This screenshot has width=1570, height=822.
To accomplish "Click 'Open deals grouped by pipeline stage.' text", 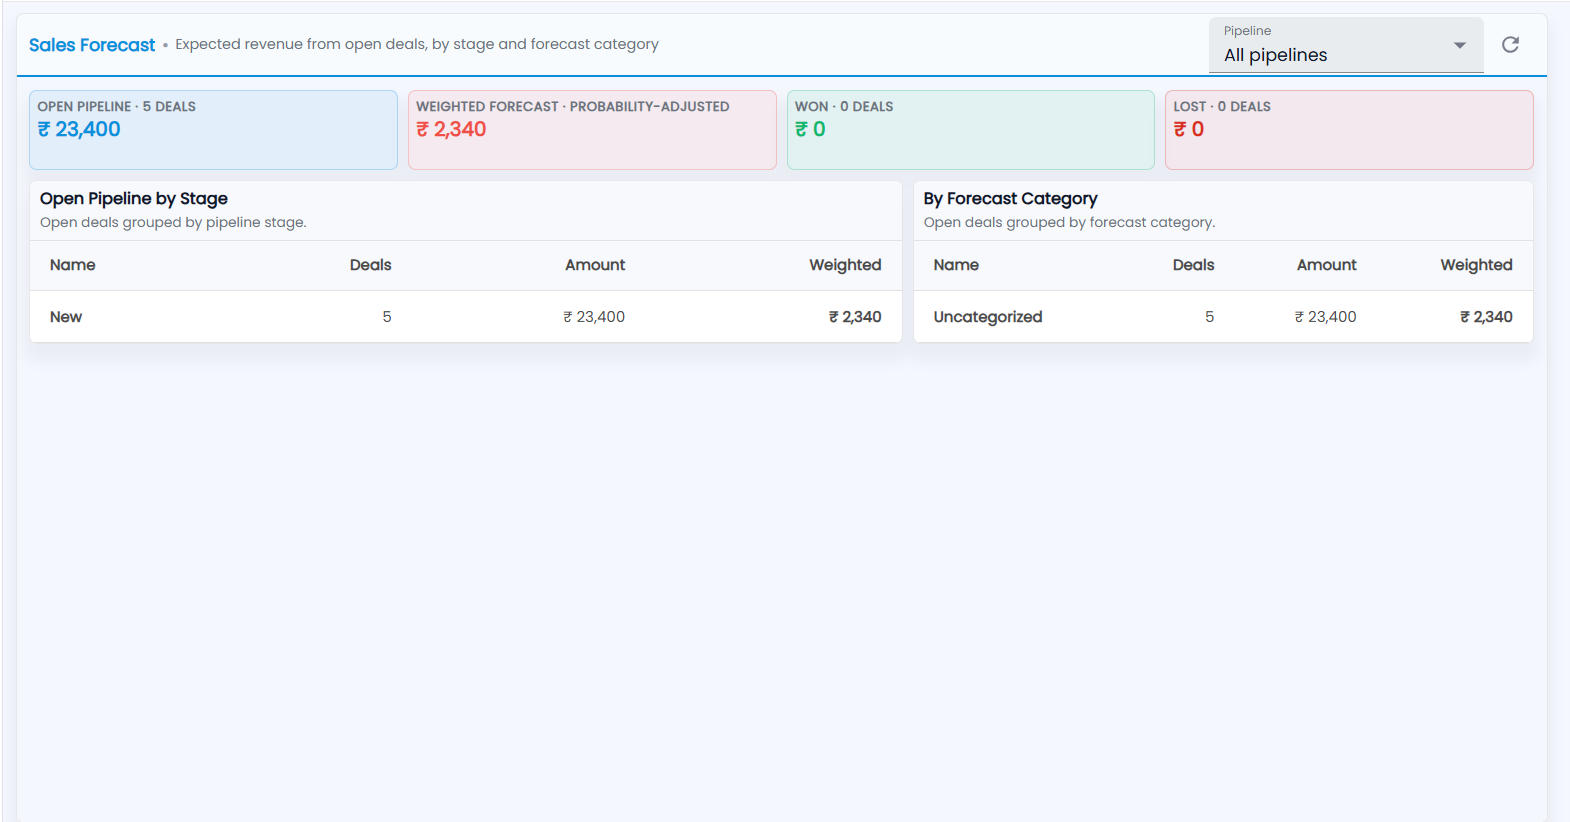I will (173, 223).
